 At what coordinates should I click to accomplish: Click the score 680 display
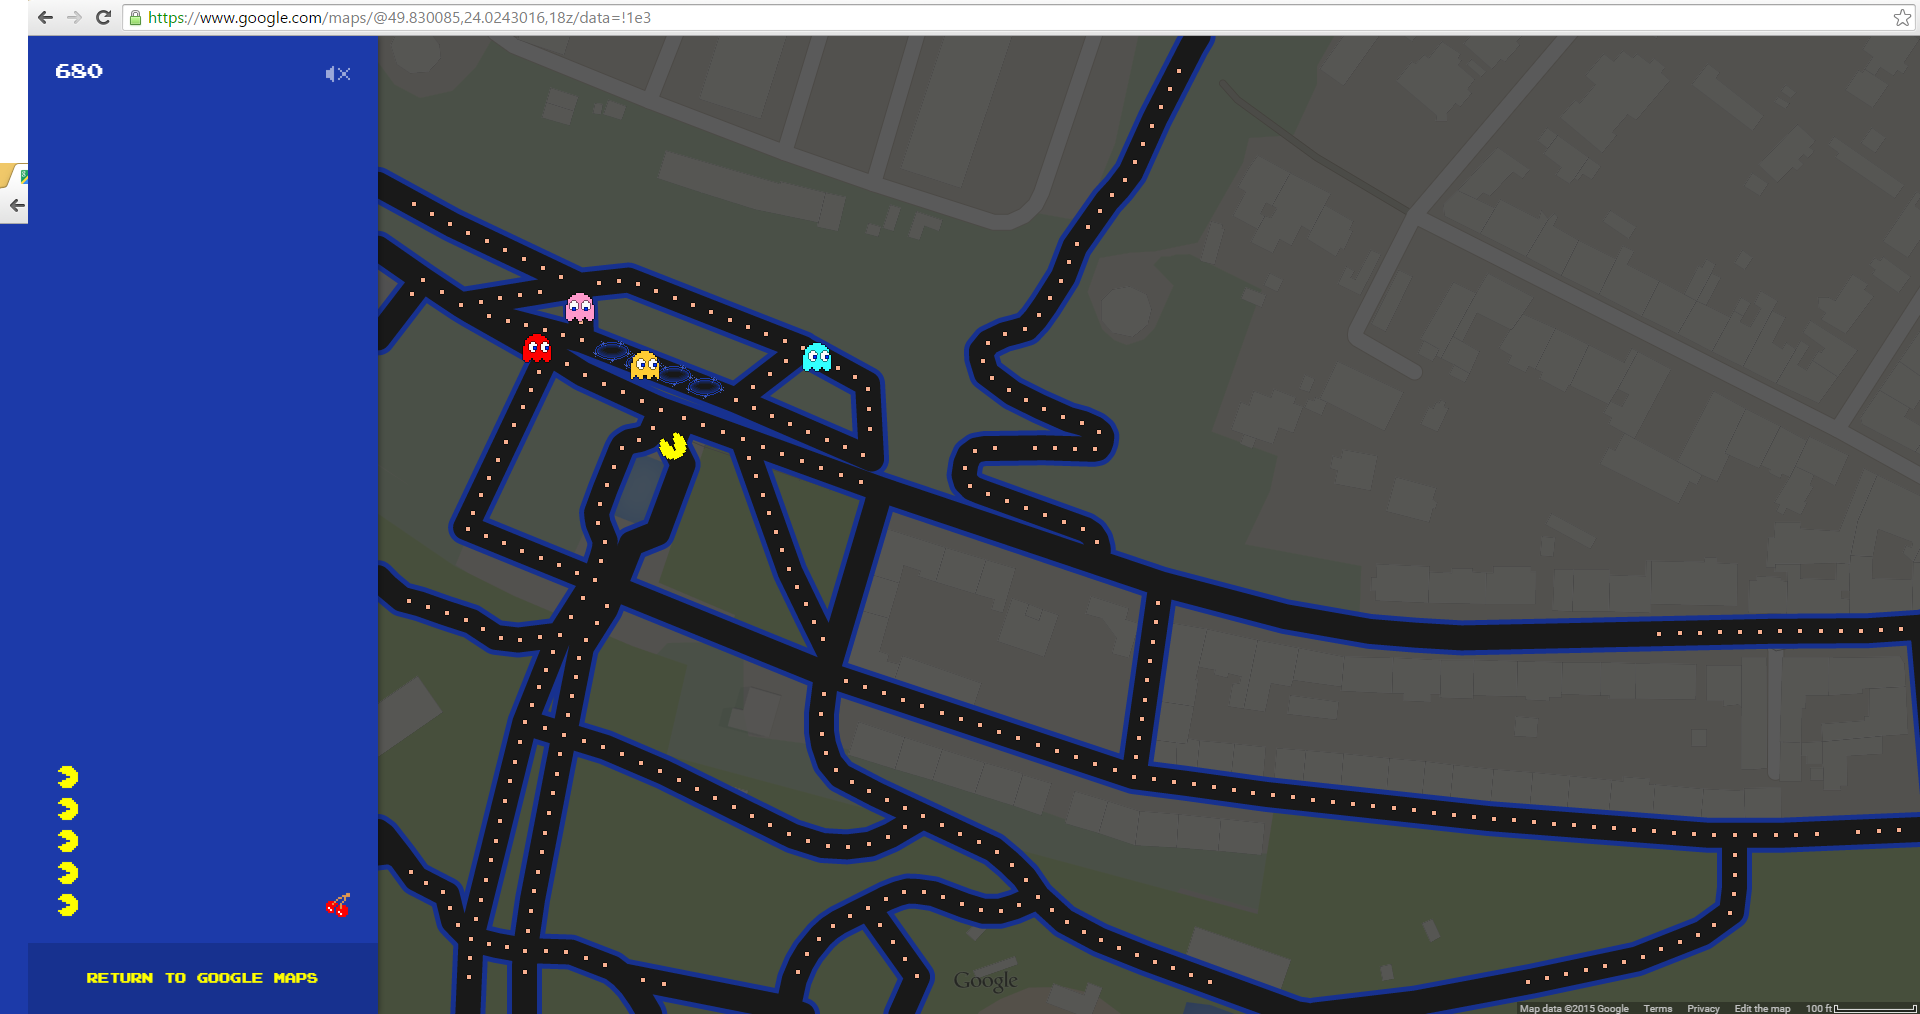(79, 71)
